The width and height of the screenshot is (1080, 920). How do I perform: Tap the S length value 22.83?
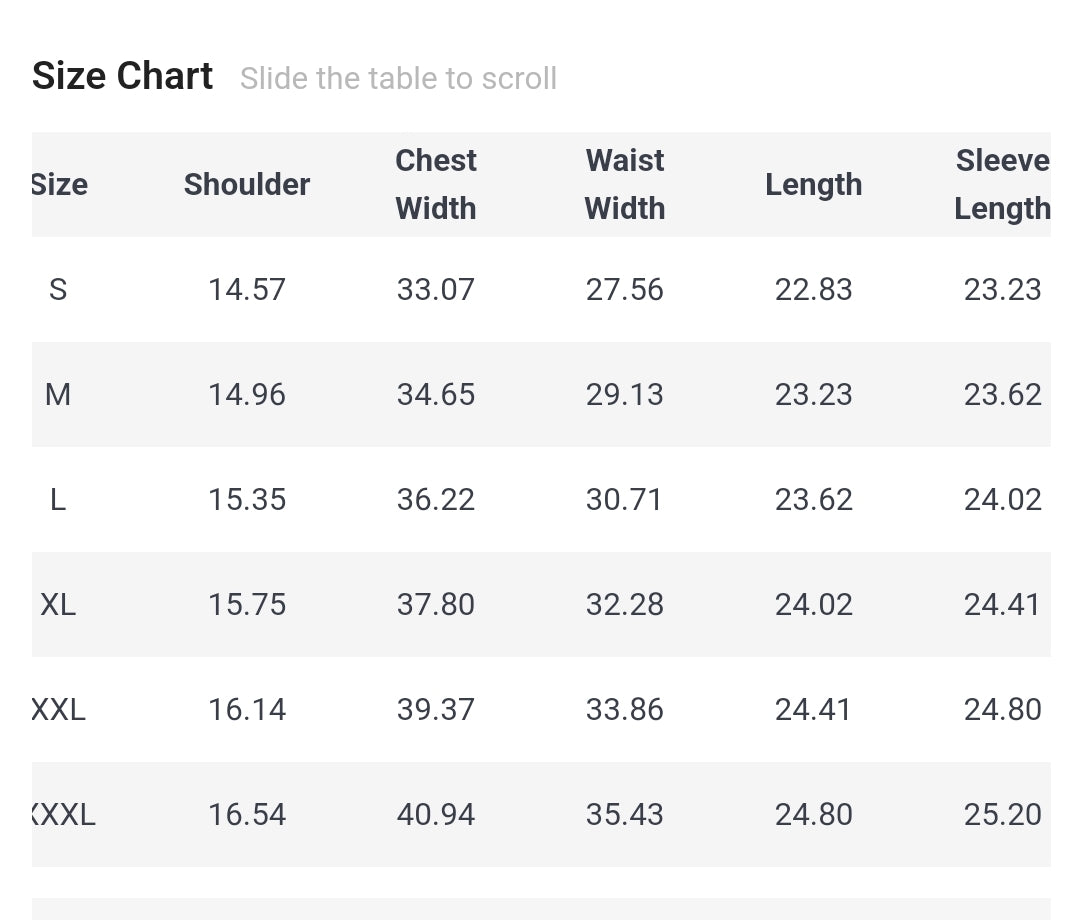tap(814, 289)
